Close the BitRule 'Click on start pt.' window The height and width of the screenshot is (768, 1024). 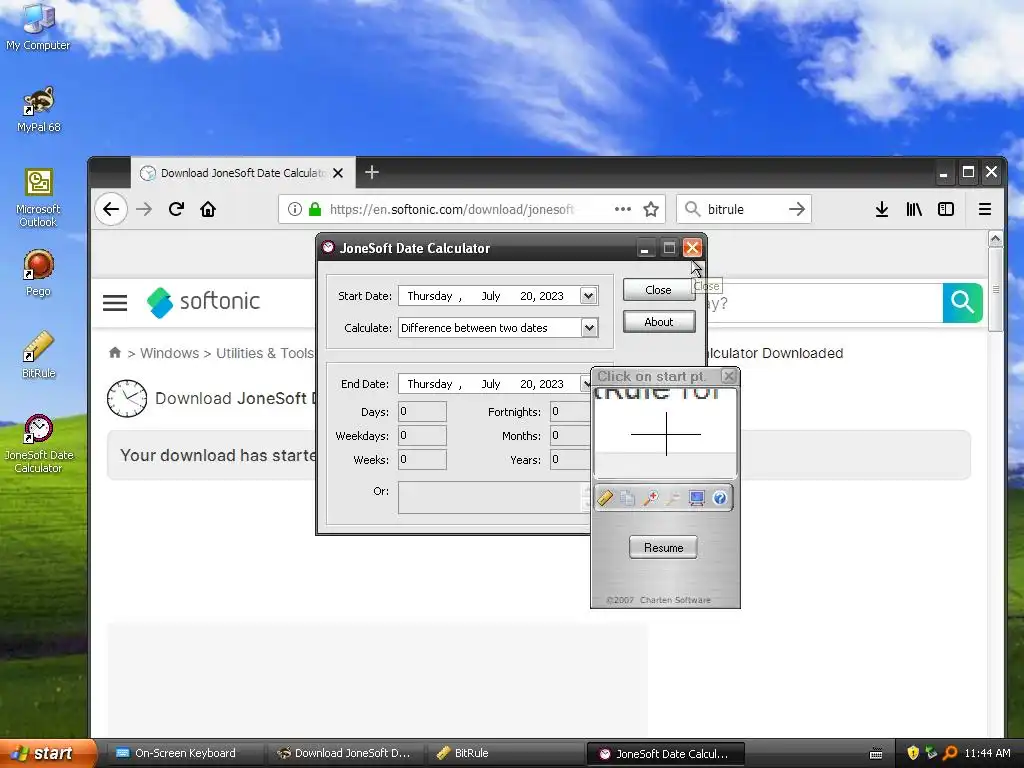pos(729,376)
